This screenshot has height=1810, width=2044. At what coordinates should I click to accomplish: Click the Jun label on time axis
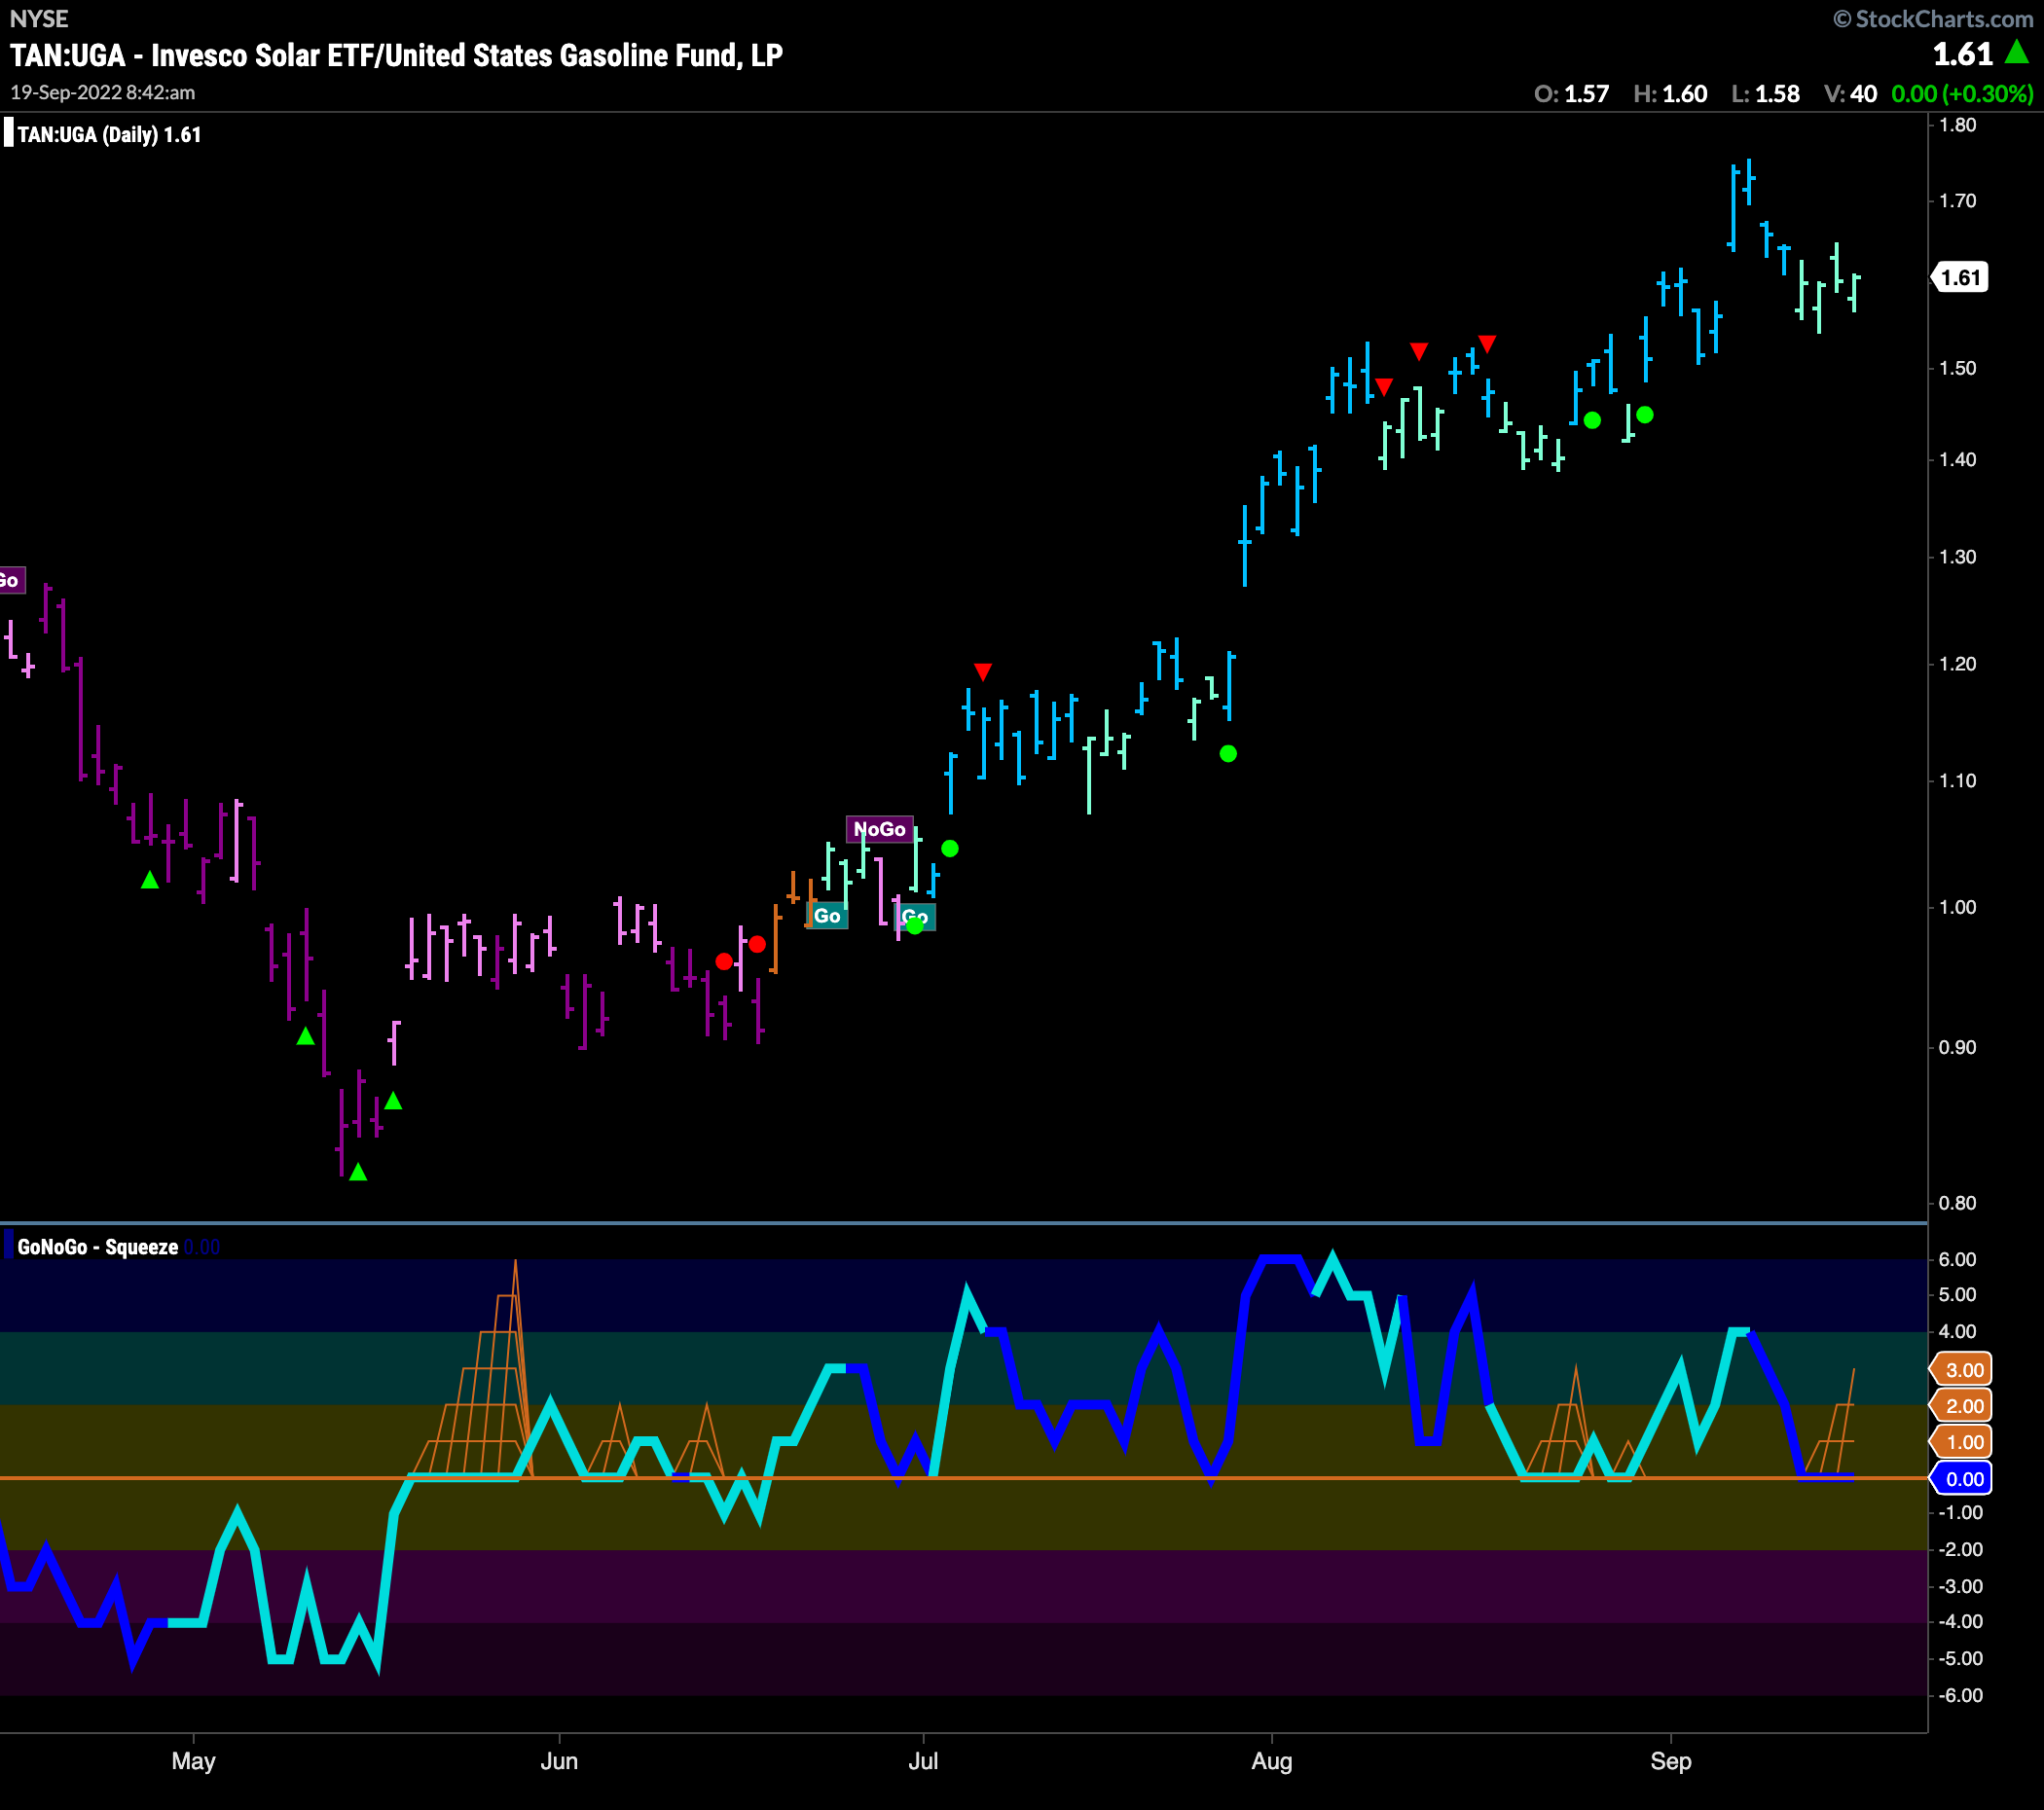coord(559,1761)
